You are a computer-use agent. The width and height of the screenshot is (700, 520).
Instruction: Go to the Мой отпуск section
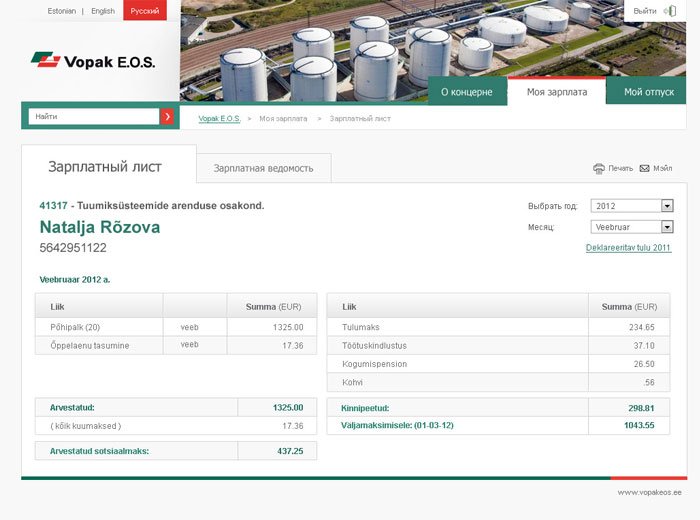click(x=649, y=92)
